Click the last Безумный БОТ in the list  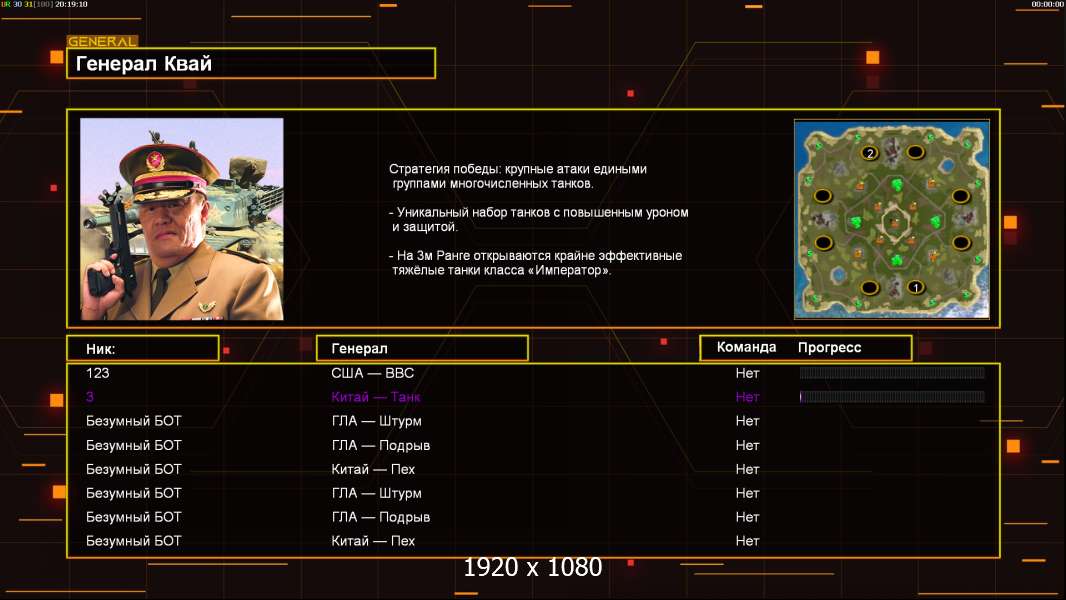coord(134,541)
